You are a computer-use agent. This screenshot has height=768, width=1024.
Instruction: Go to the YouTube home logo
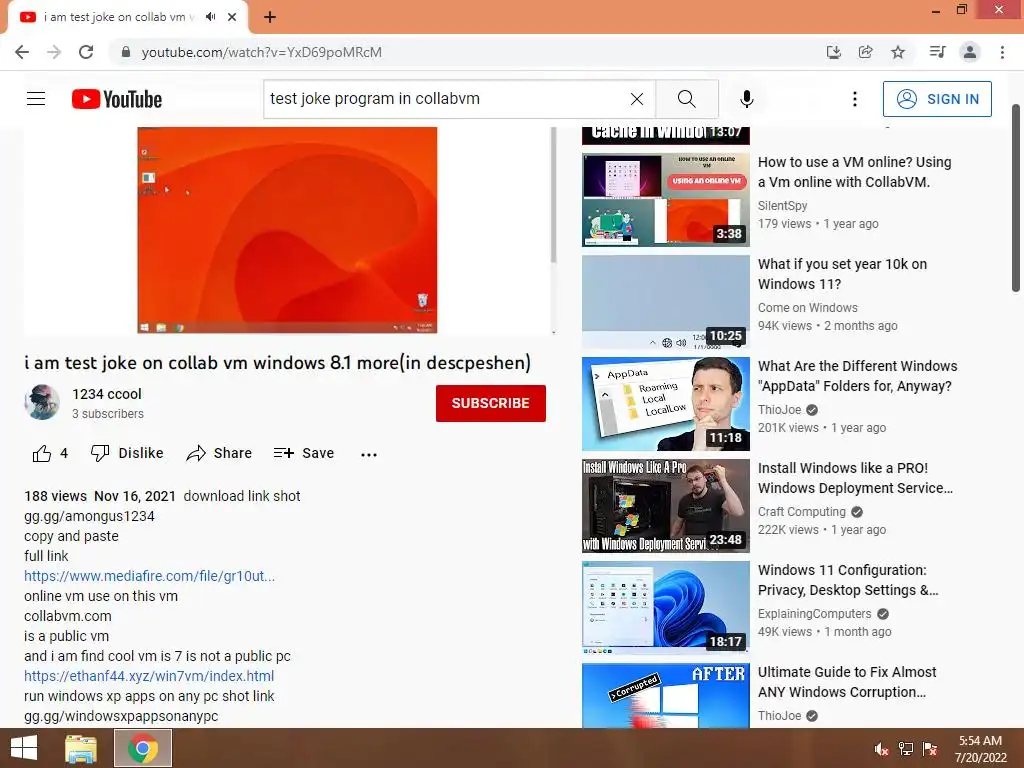coord(117,99)
